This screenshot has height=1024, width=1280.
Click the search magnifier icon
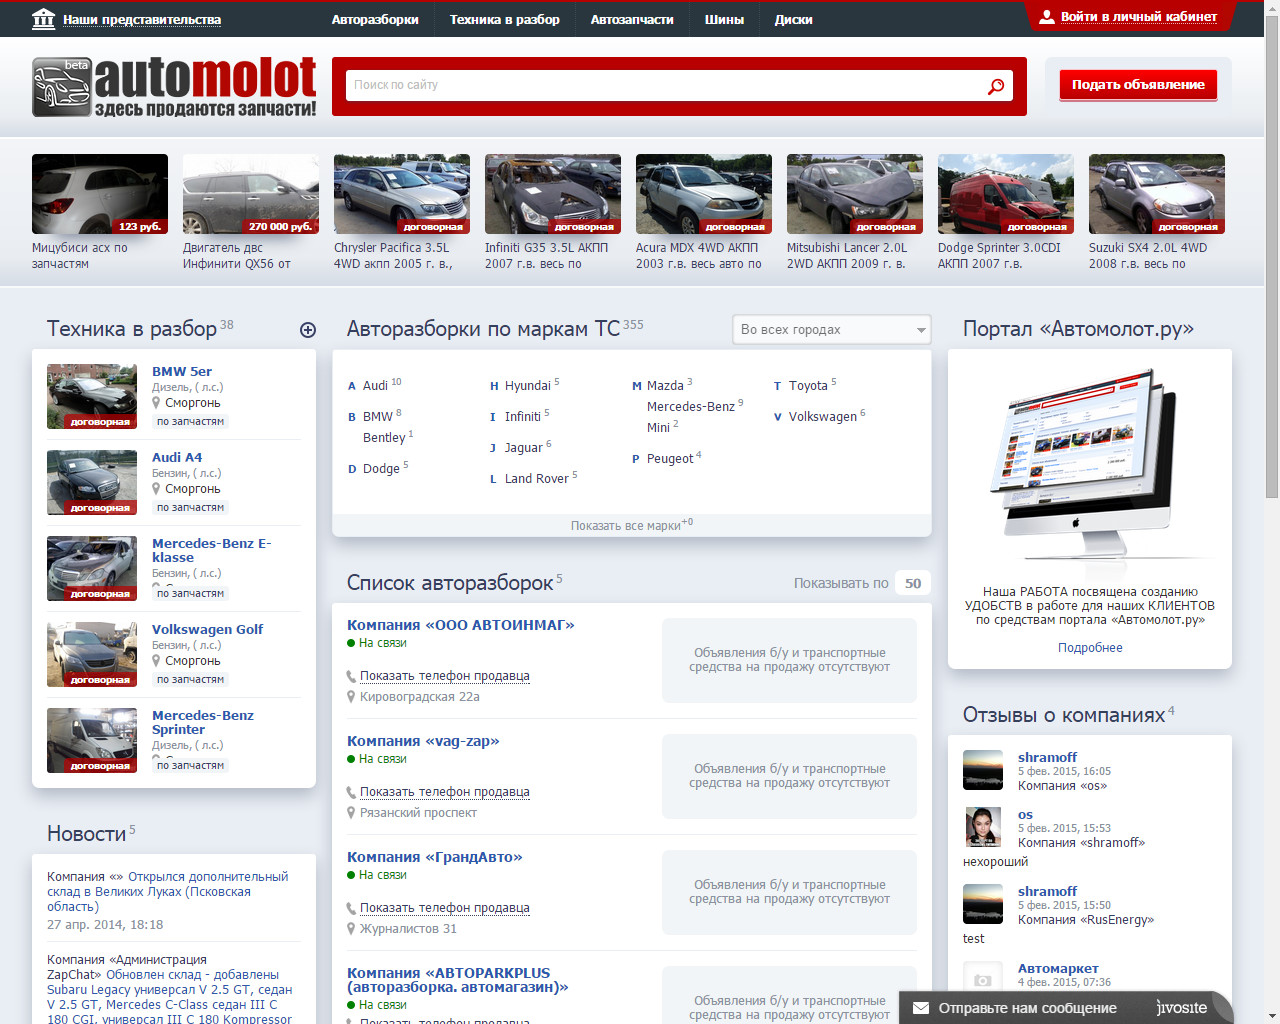coord(996,86)
